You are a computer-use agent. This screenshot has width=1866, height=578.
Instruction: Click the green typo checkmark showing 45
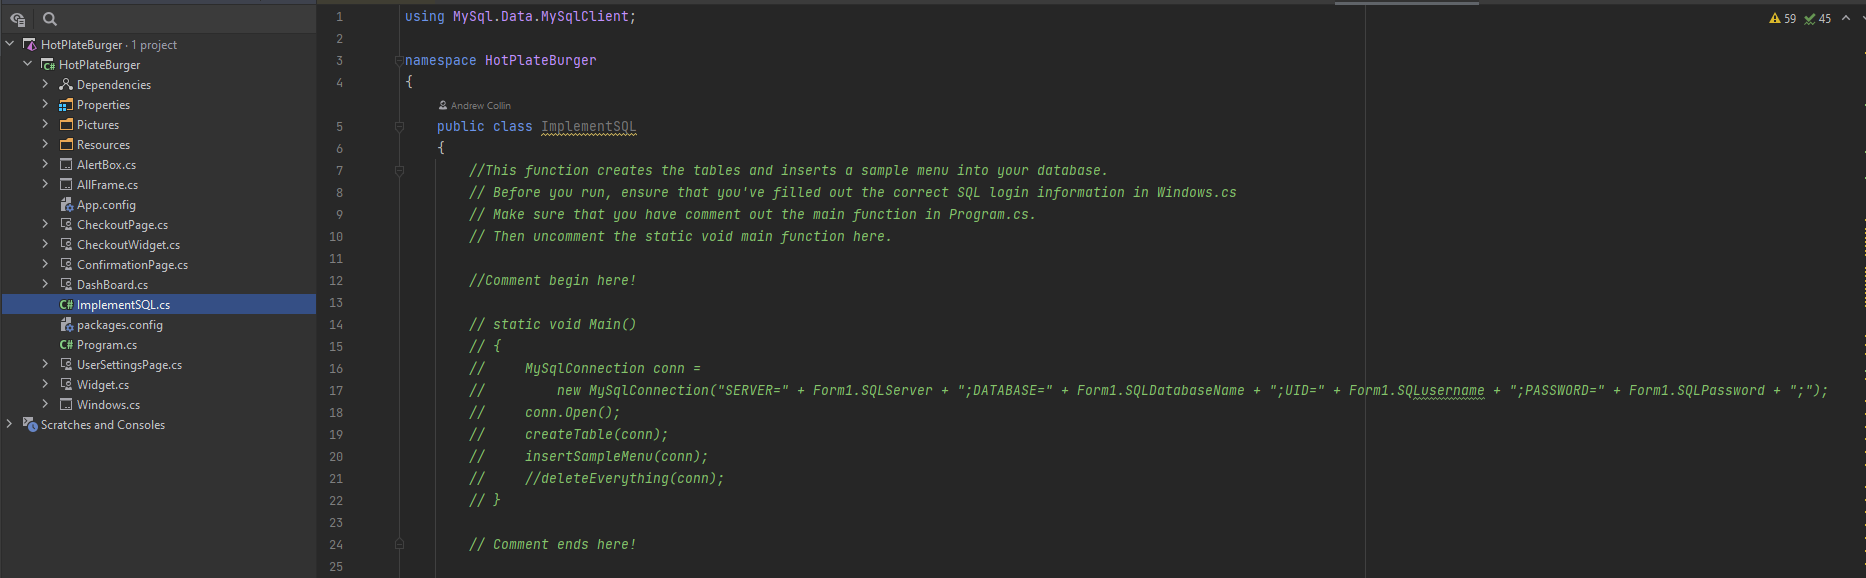(x=1817, y=19)
